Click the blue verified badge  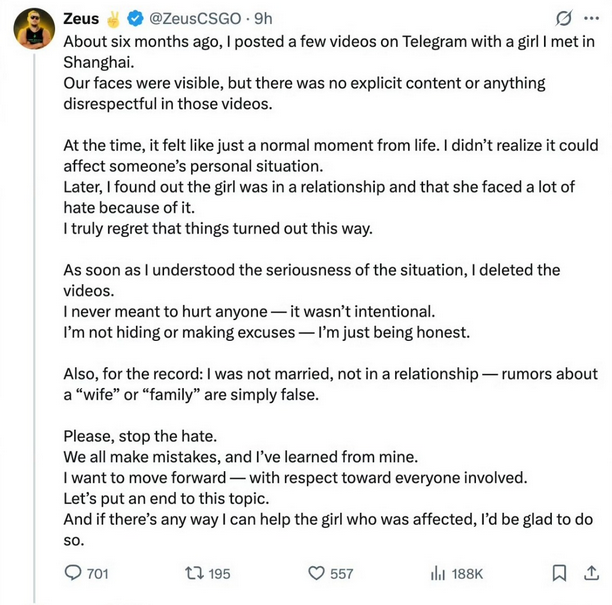pos(135,19)
